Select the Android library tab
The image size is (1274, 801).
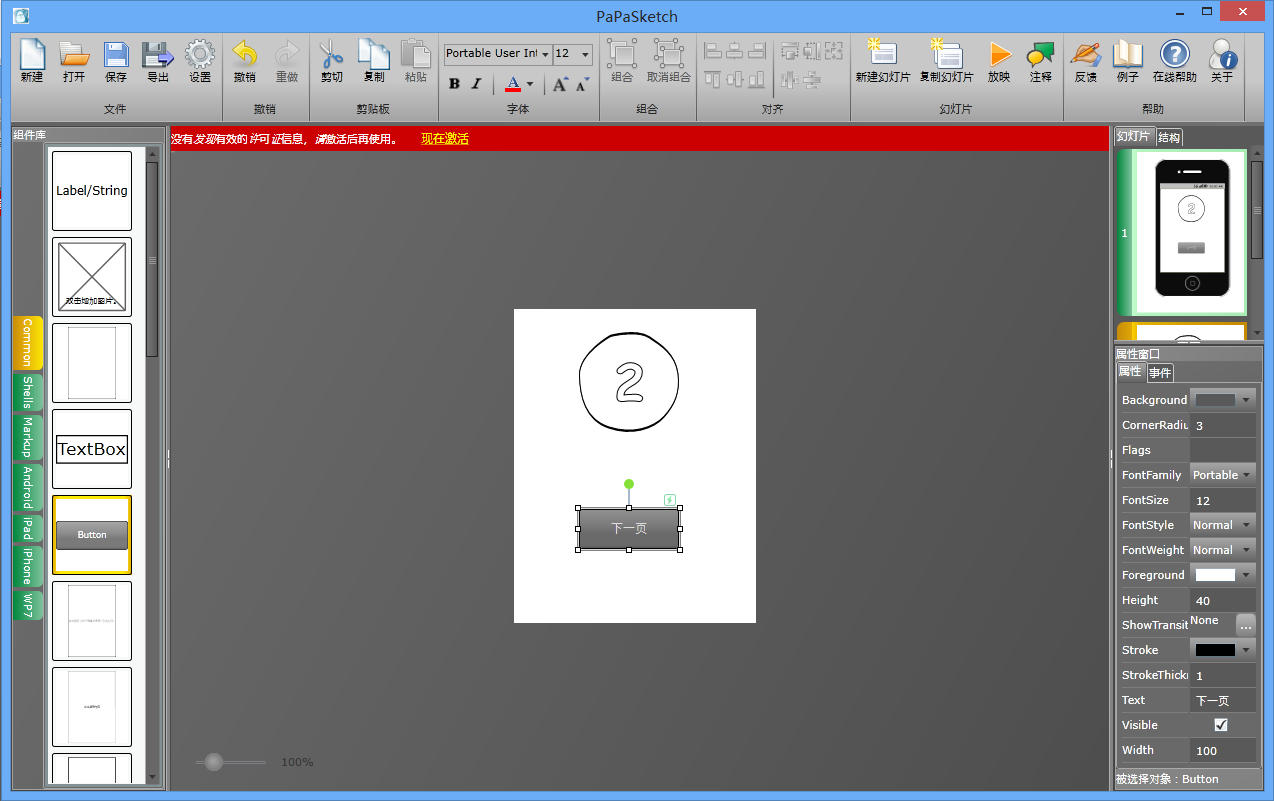click(28, 487)
